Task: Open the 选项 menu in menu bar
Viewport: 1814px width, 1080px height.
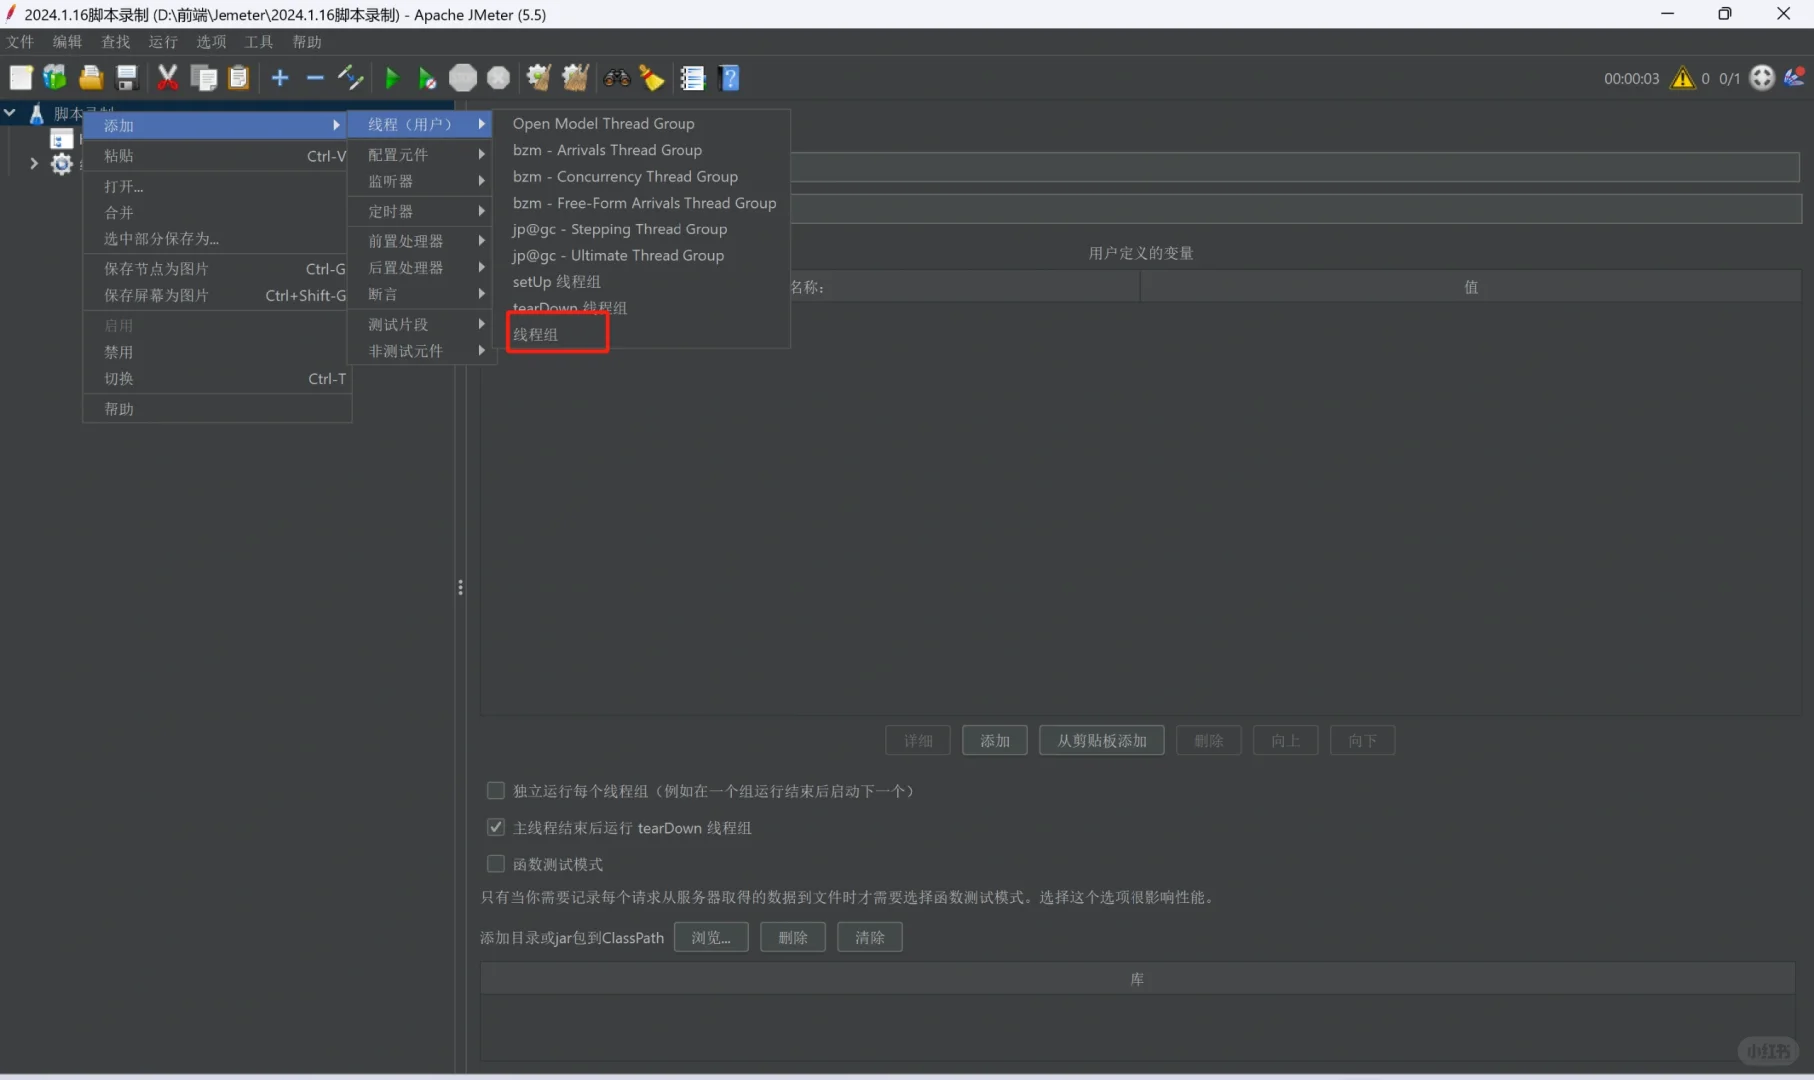Action: (211, 42)
